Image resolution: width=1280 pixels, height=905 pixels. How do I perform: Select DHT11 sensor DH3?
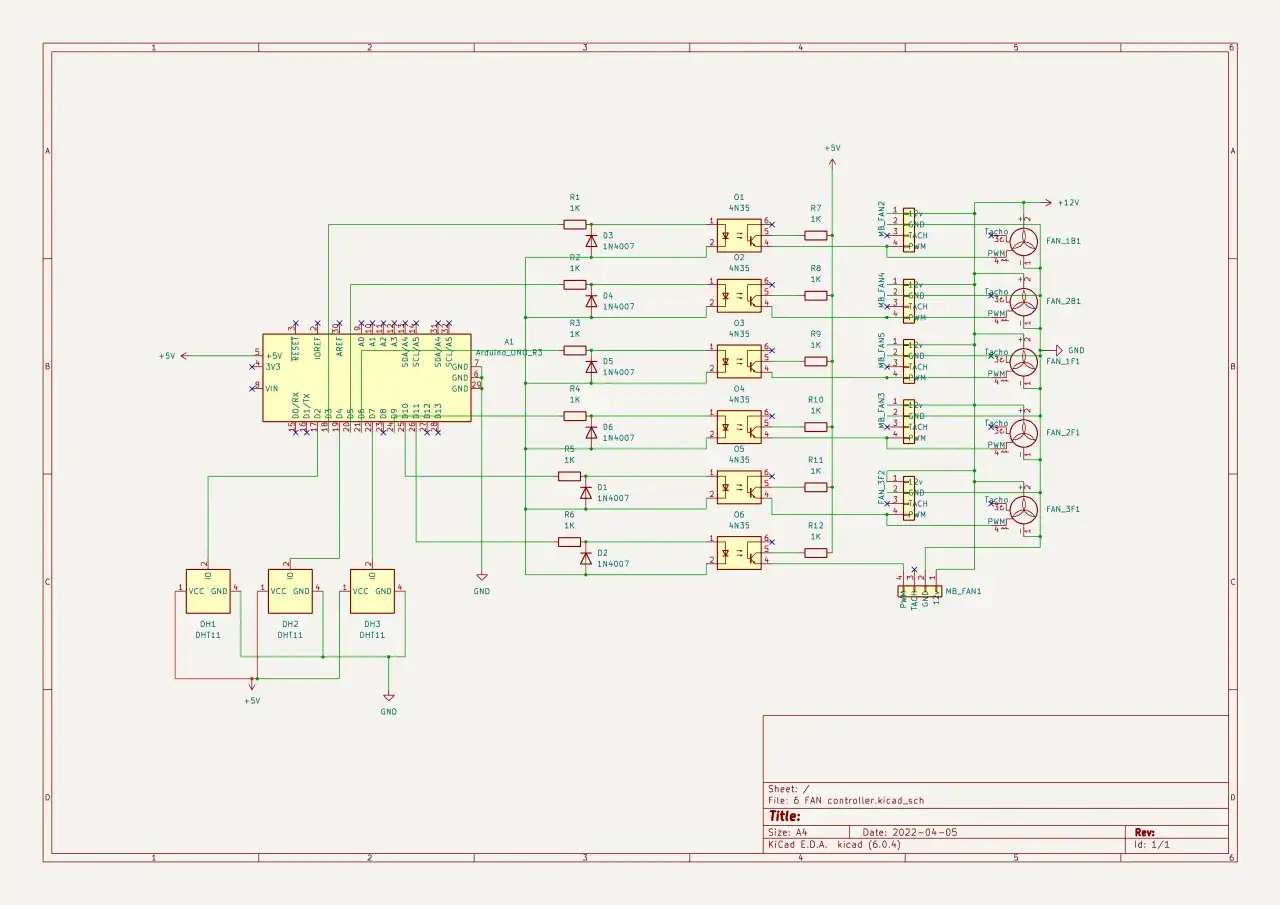point(370,592)
